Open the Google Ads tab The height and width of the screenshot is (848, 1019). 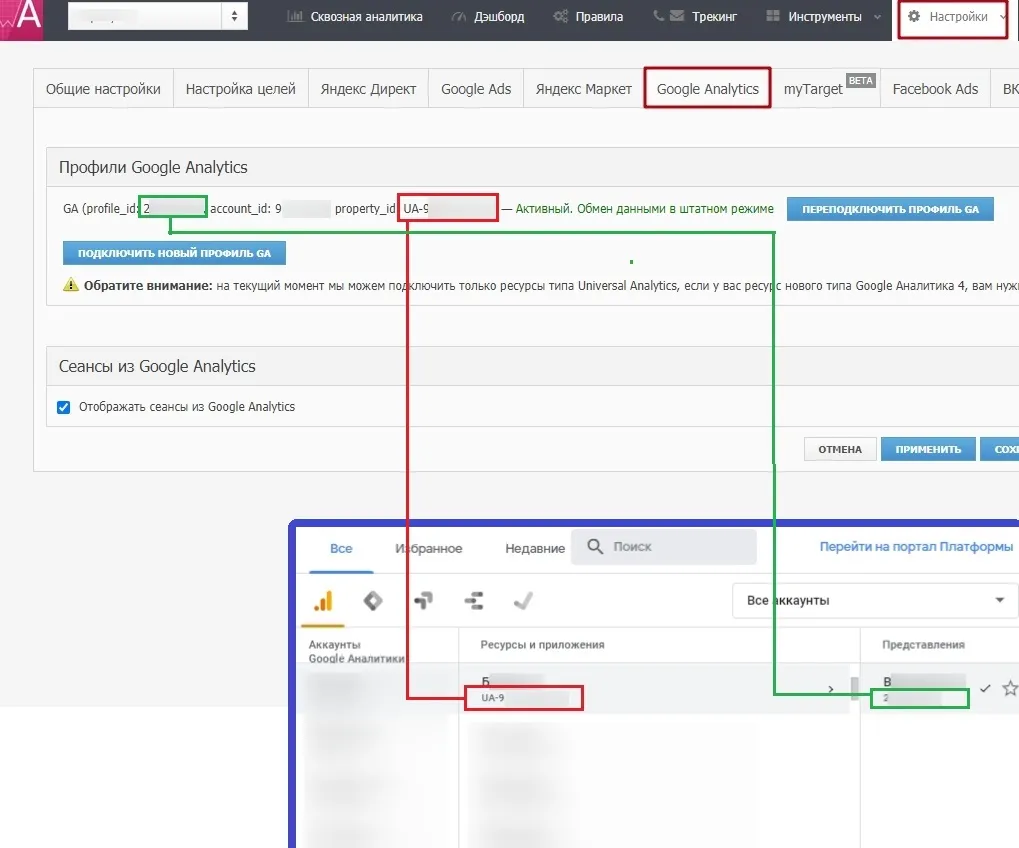(476, 89)
